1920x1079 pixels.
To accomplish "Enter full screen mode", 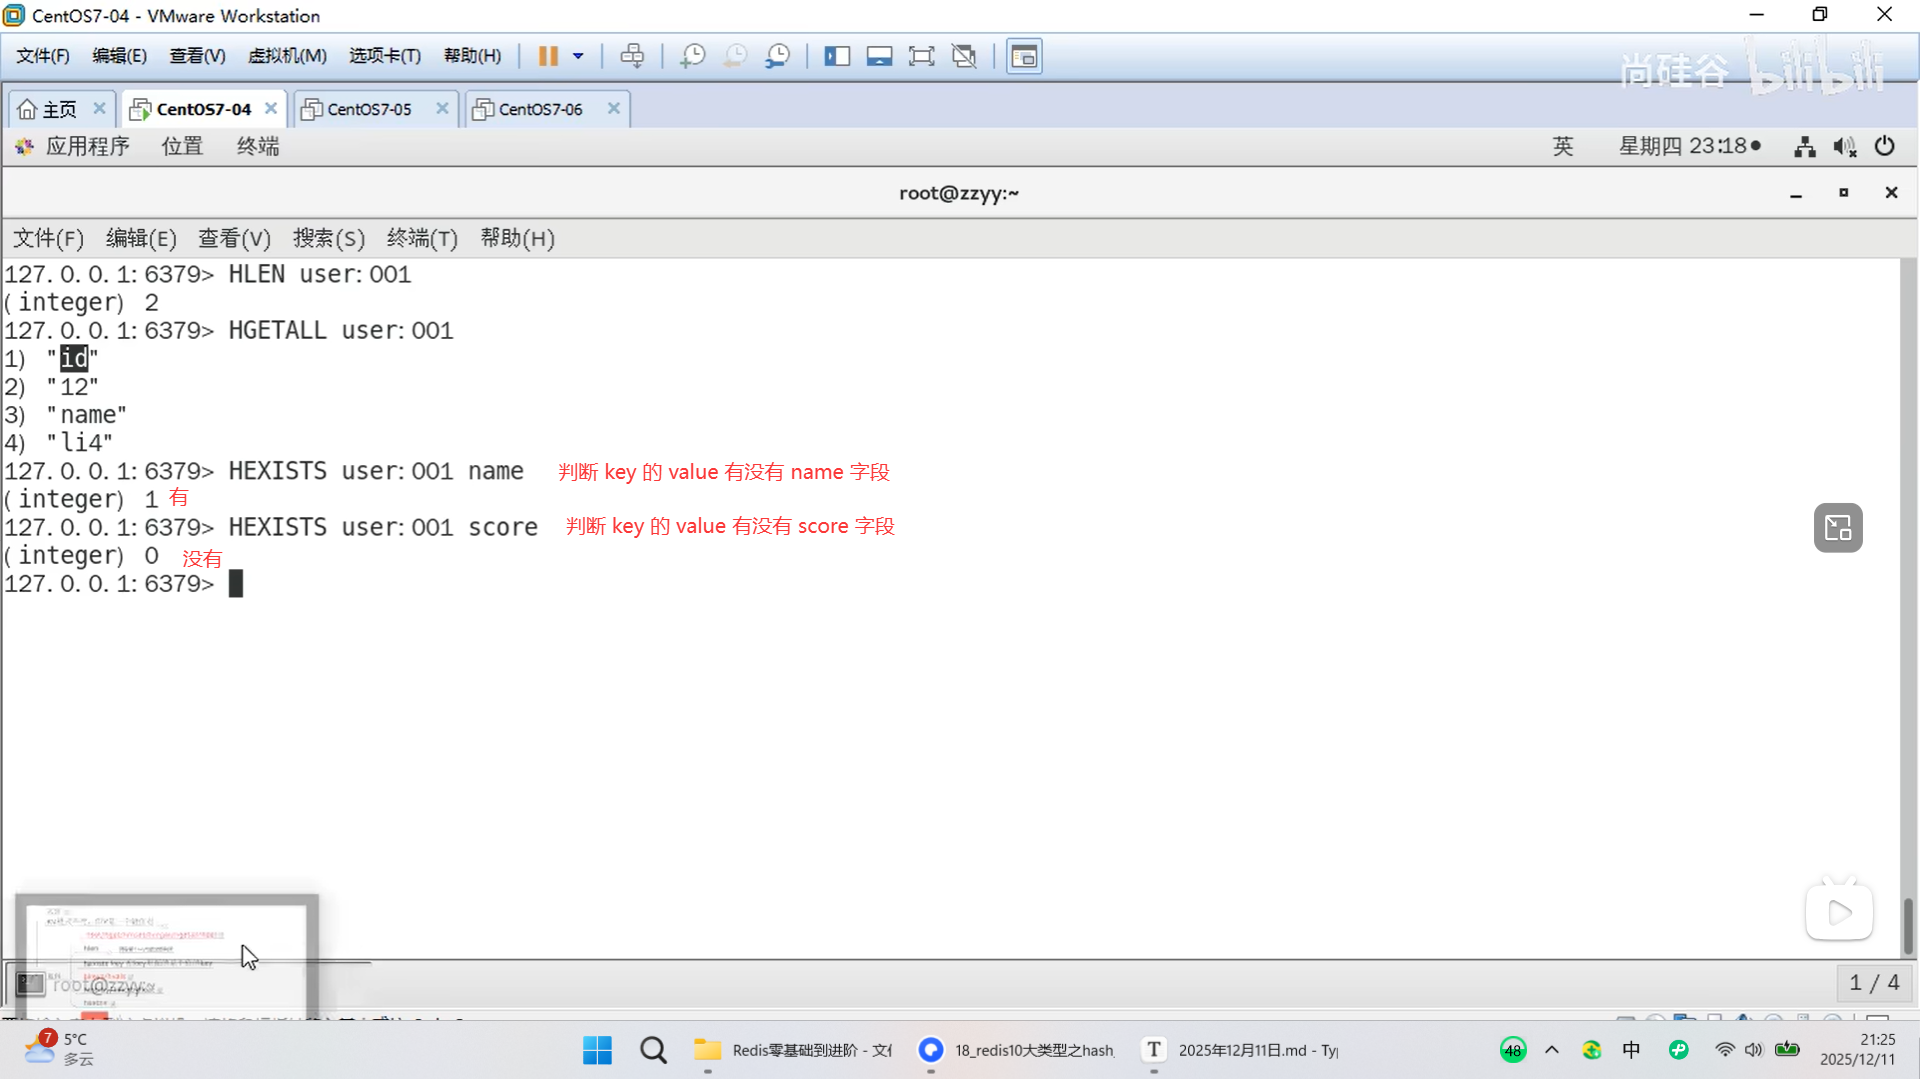I will click(x=921, y=56).
